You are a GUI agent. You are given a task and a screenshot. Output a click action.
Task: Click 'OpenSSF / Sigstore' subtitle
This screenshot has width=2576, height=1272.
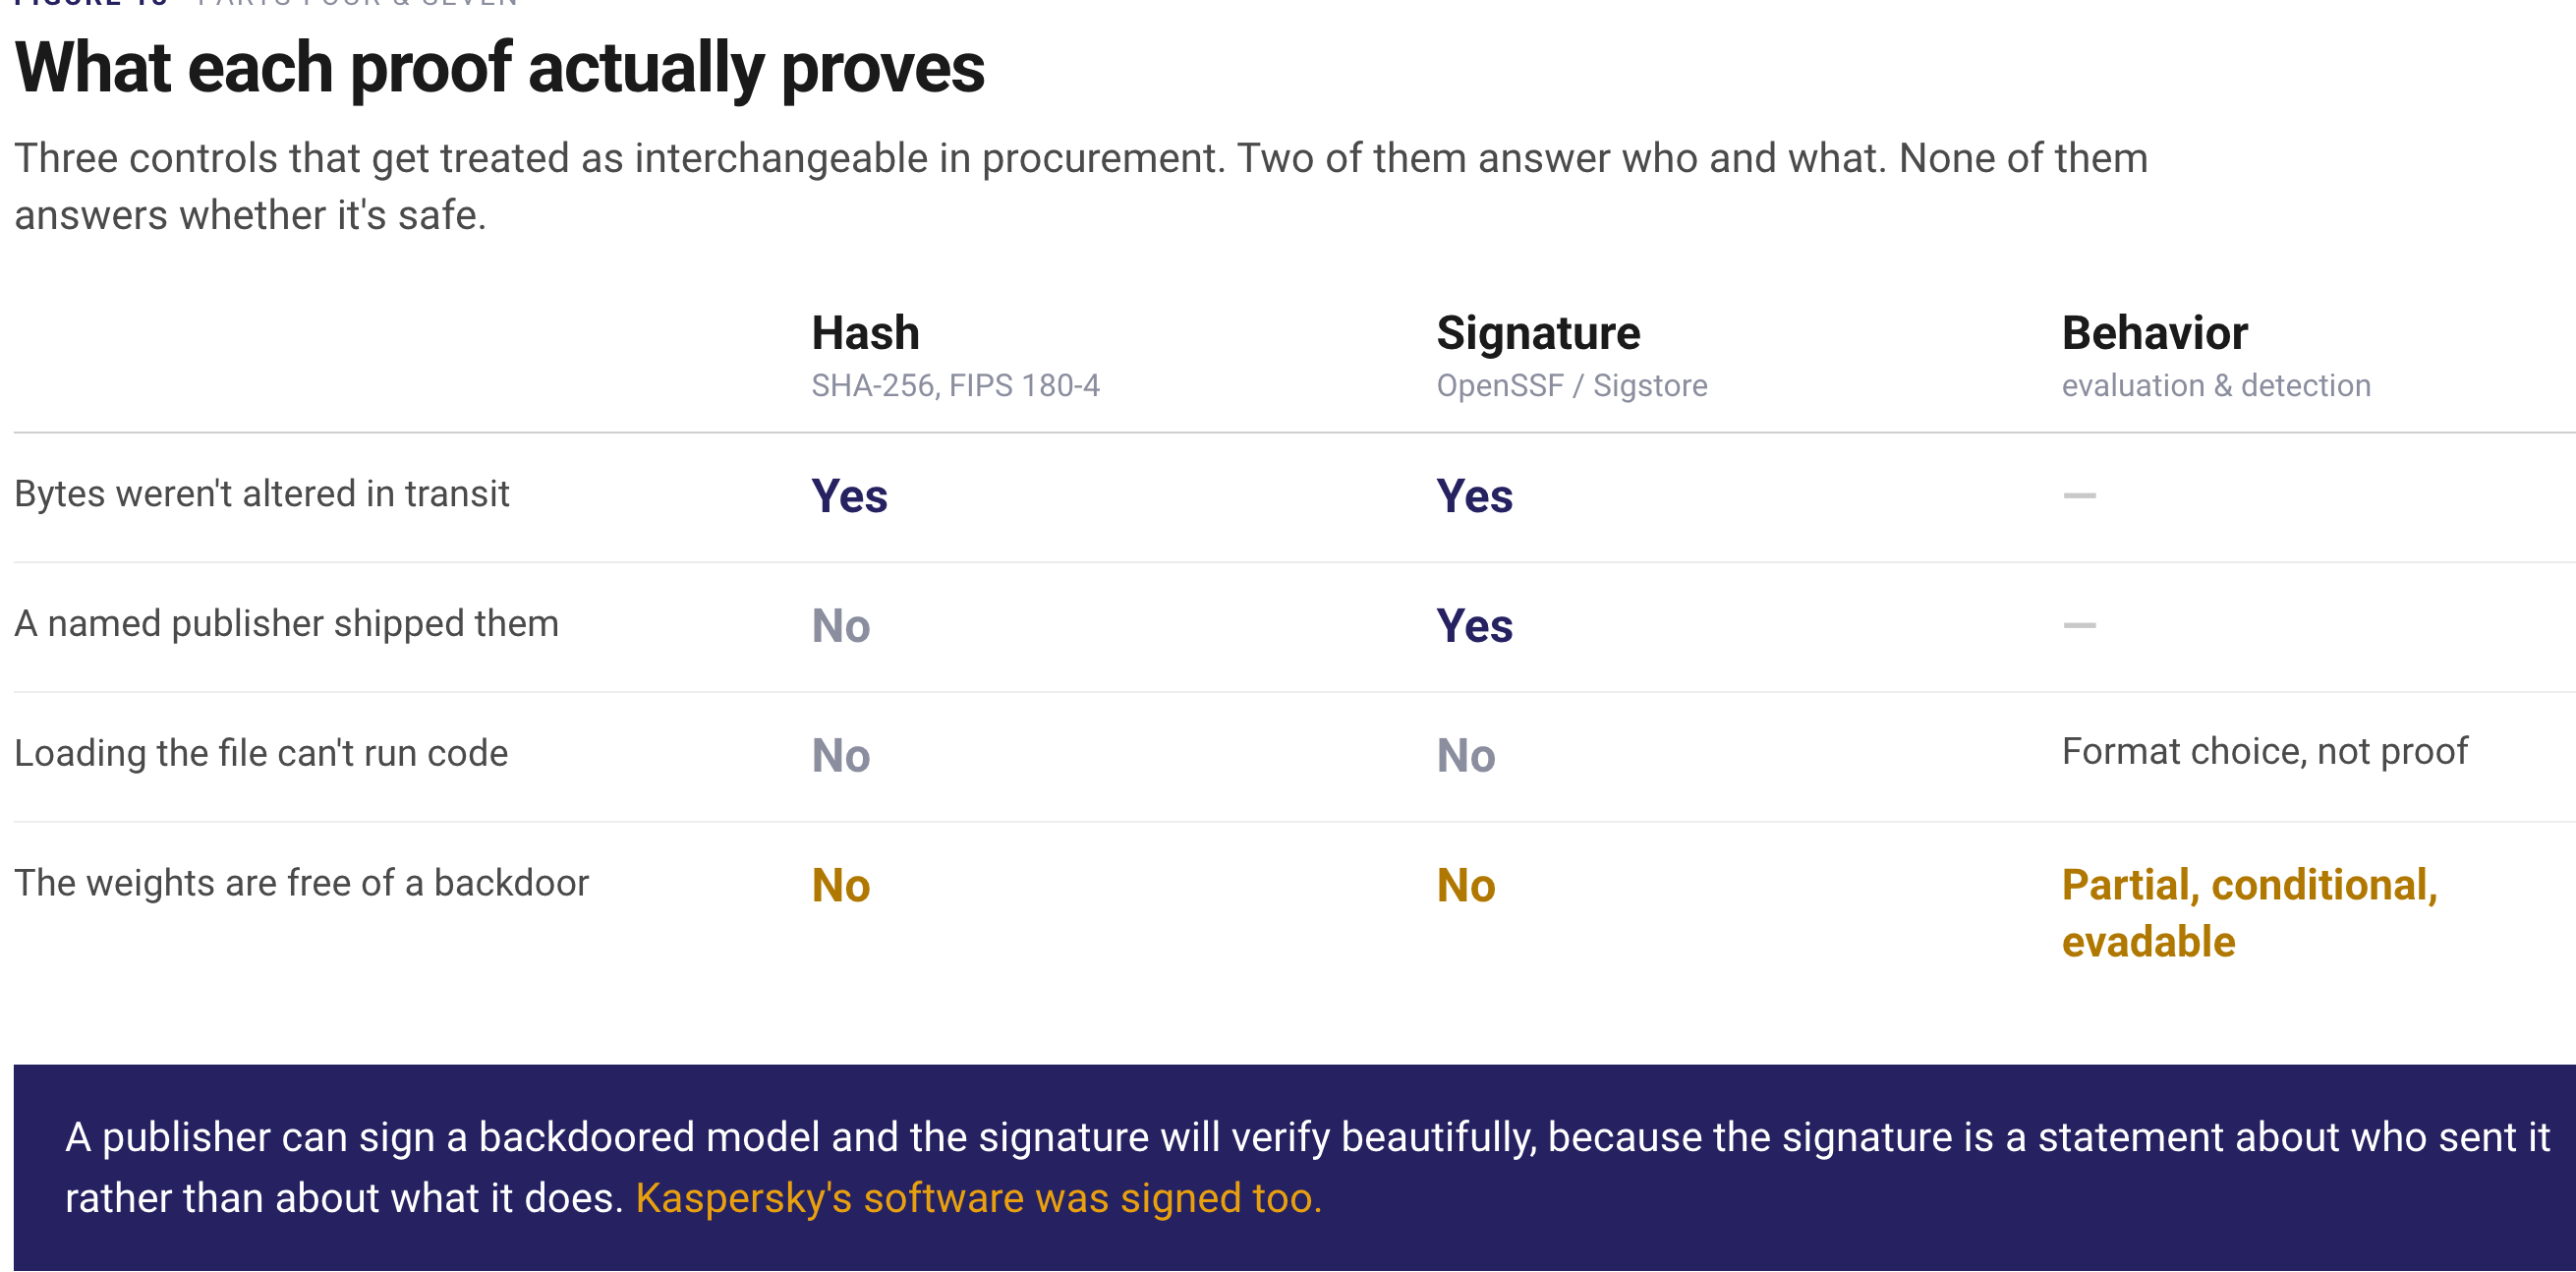tap(1572, 386)
